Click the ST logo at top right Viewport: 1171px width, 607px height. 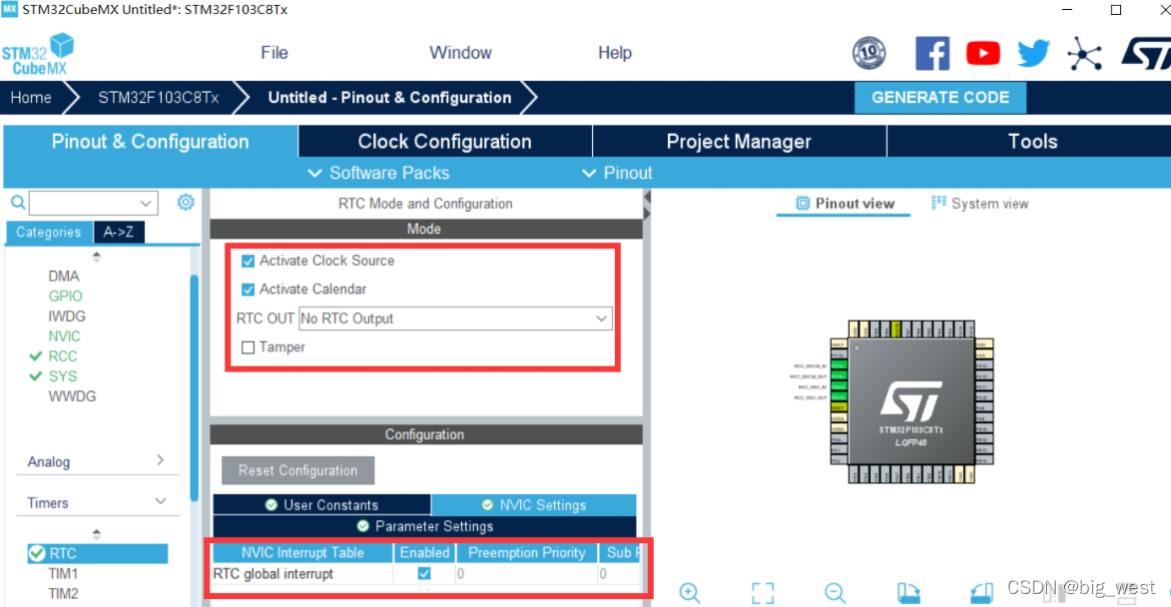[x=1146, y=54]
